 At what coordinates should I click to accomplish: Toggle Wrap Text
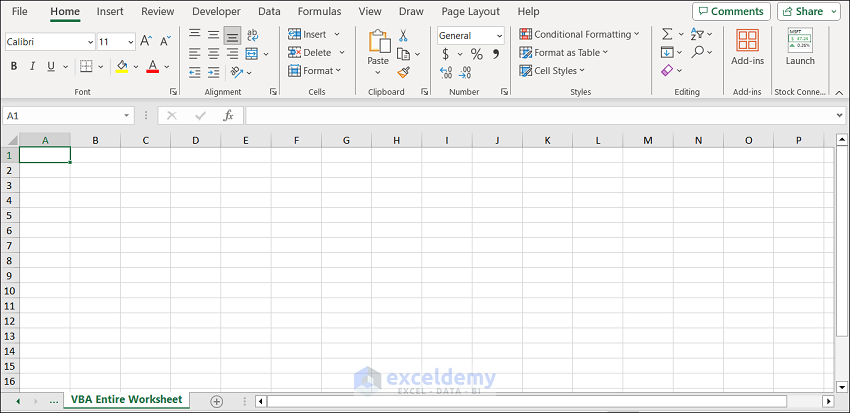pos(253,35)
